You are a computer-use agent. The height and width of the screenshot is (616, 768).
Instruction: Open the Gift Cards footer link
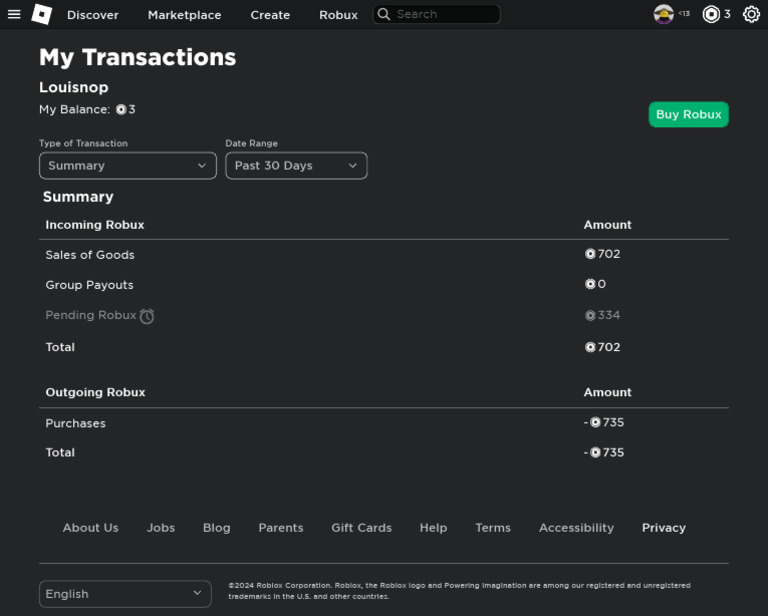click(361, 528)
